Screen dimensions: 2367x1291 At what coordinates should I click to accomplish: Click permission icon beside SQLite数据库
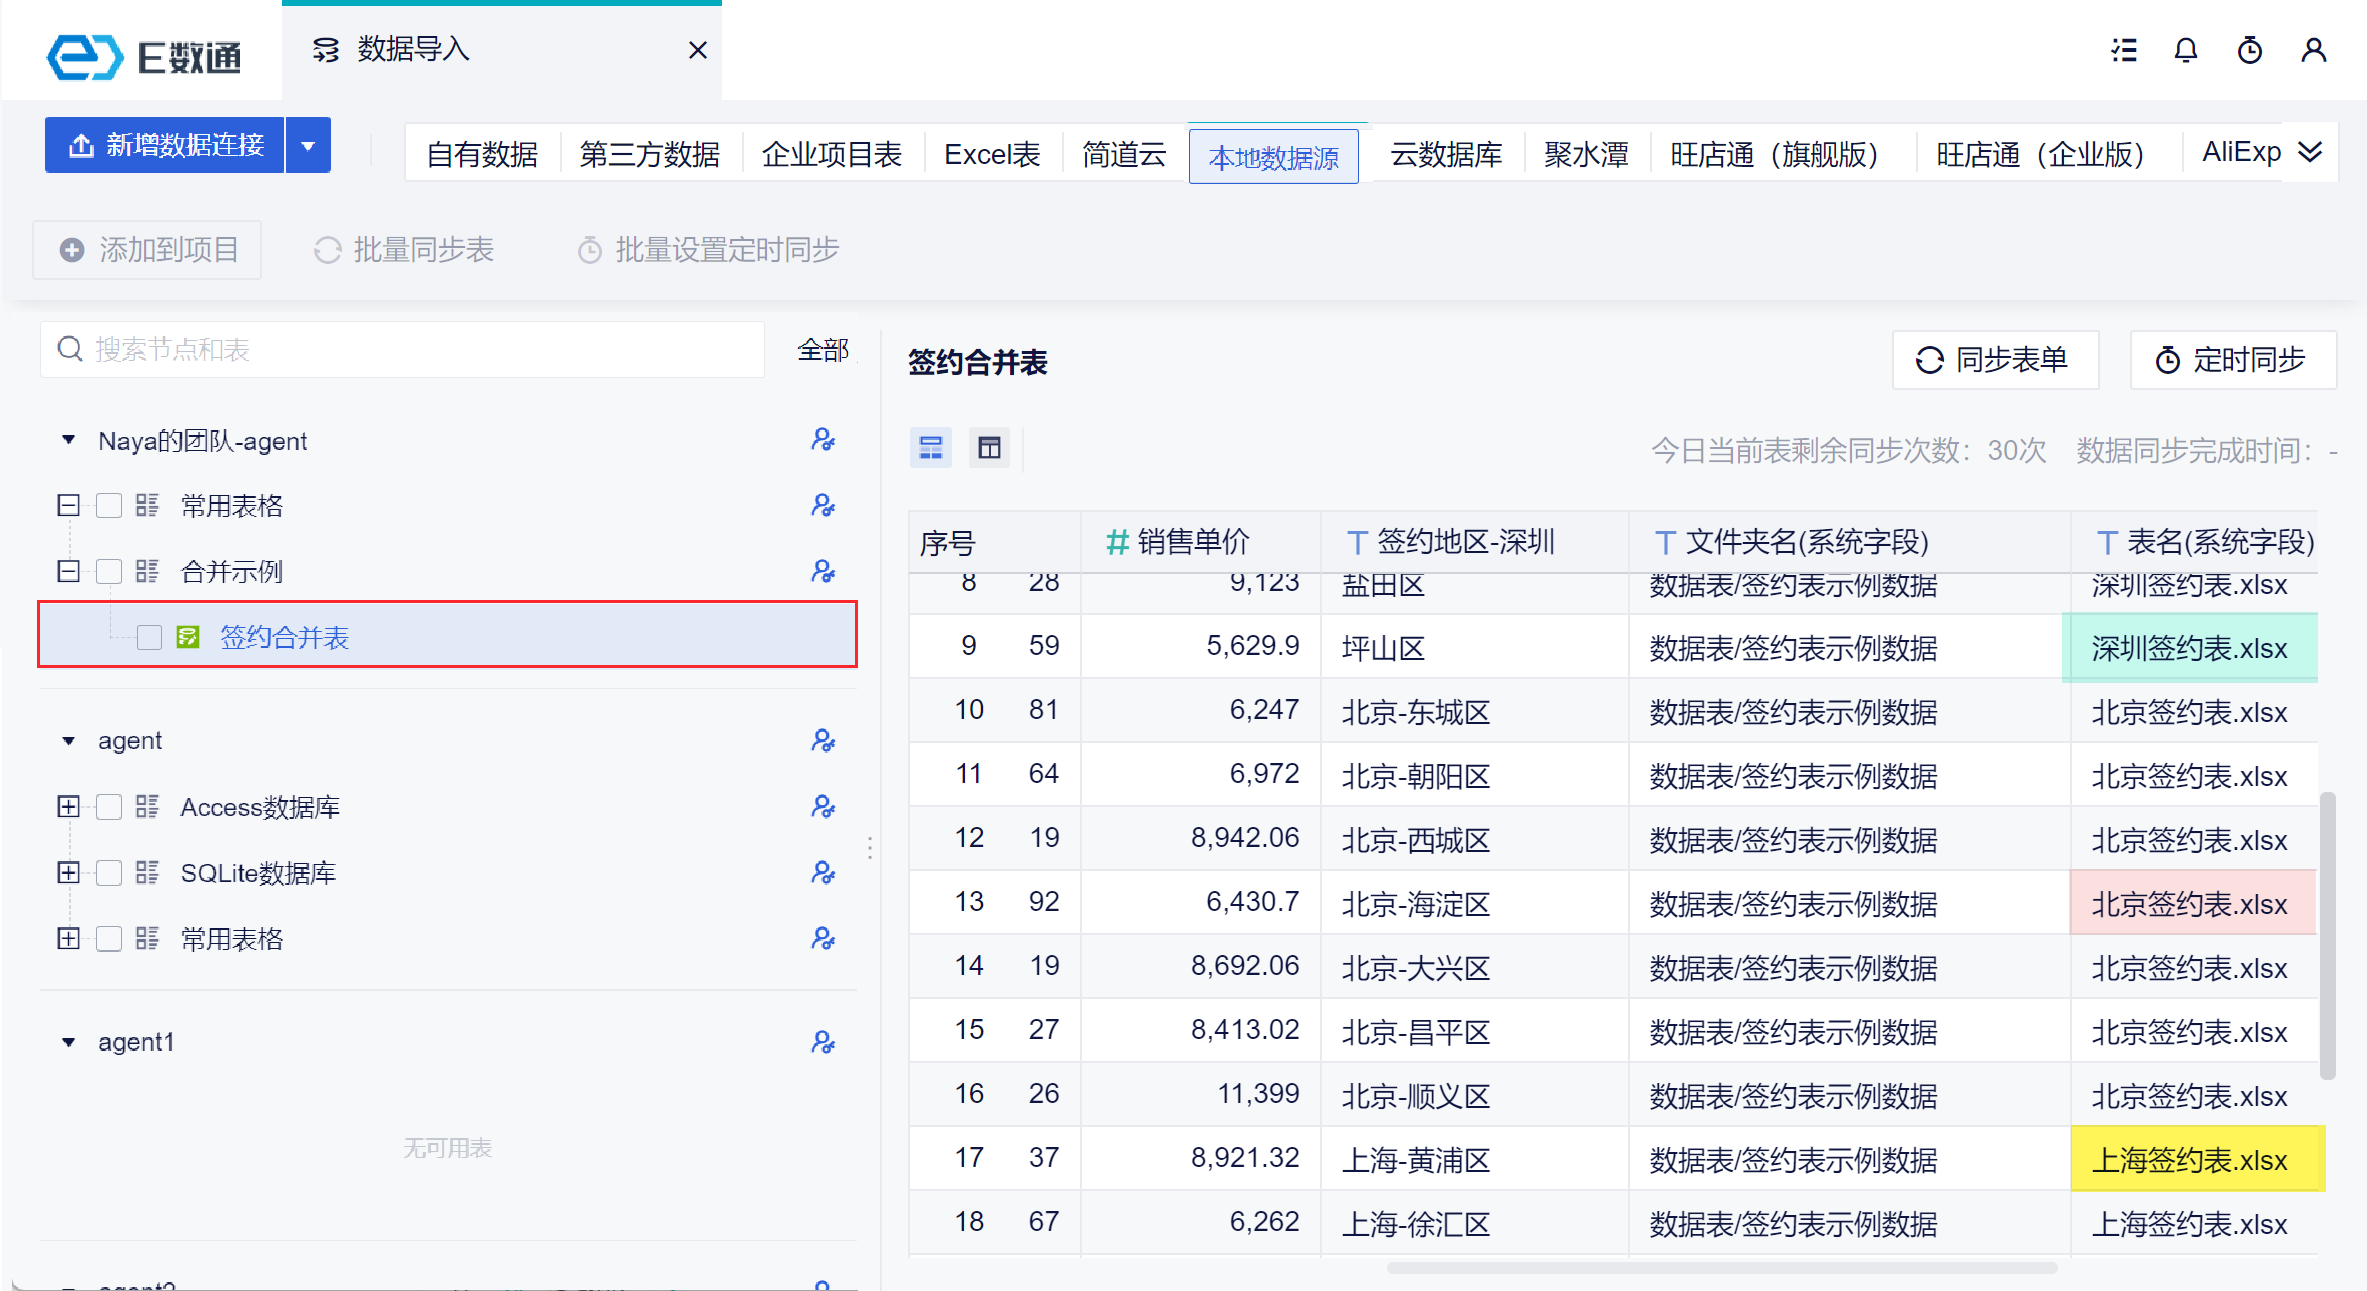click(x=822, y=873)
